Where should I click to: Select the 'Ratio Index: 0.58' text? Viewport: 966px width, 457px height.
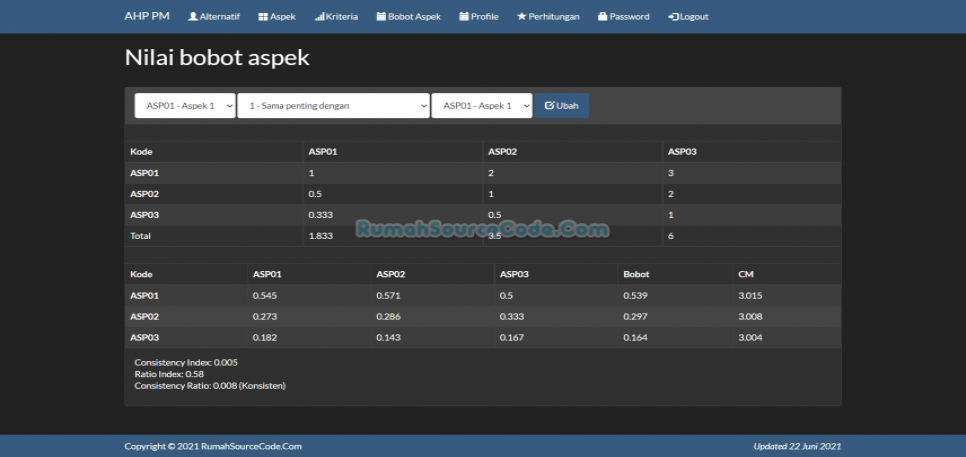coord(169,374)
